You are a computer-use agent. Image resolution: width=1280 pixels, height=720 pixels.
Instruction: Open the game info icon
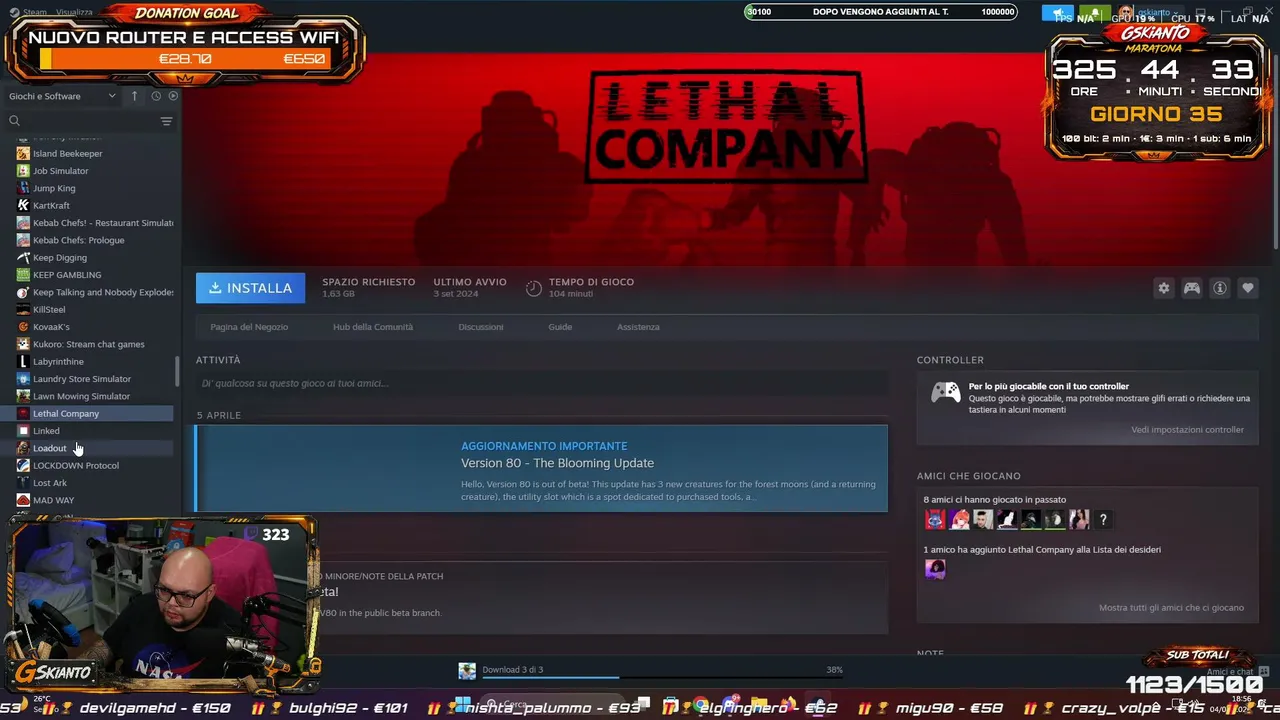tap(1220, 288)
